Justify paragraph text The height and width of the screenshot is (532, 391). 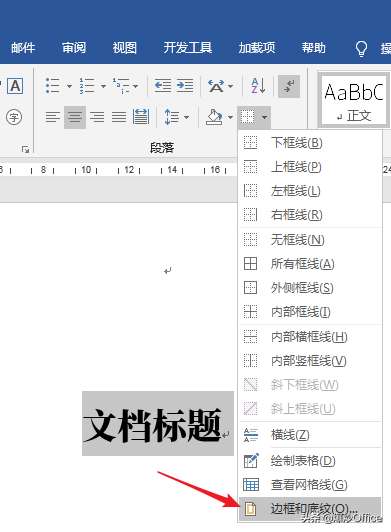pyautogui.click(x=119, y=117)
